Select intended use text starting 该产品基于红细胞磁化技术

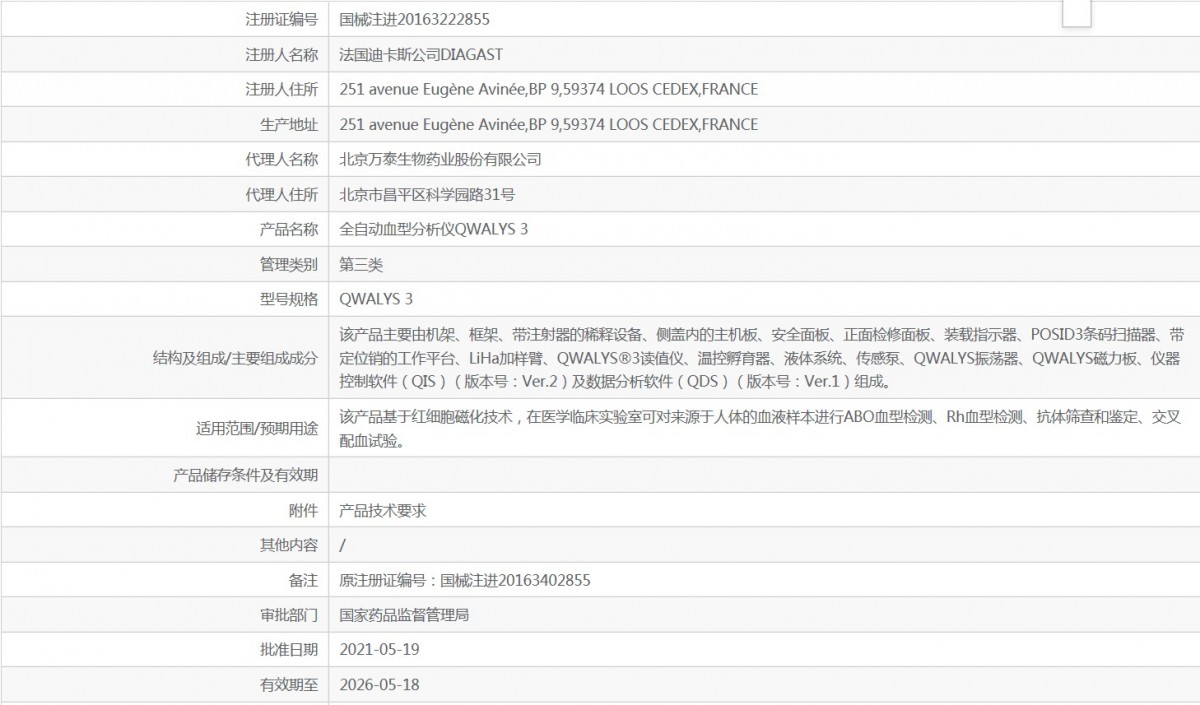click(x=760, y=428)
